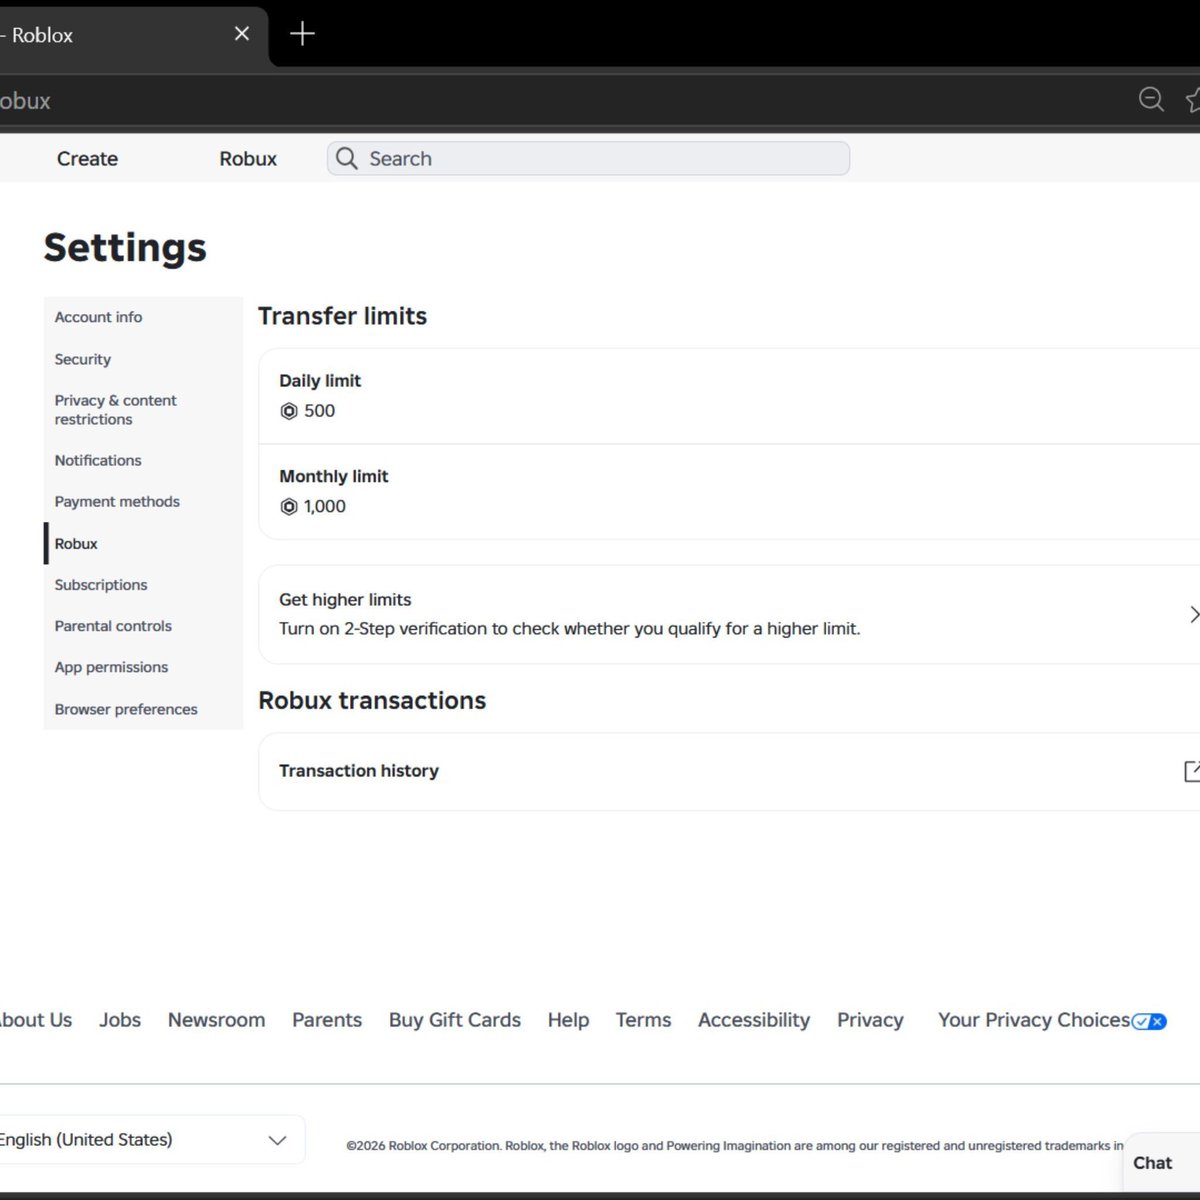Click the Robux icon next to 1,000
Screen dimensions: 1200x1200
(x=289, y=507)
